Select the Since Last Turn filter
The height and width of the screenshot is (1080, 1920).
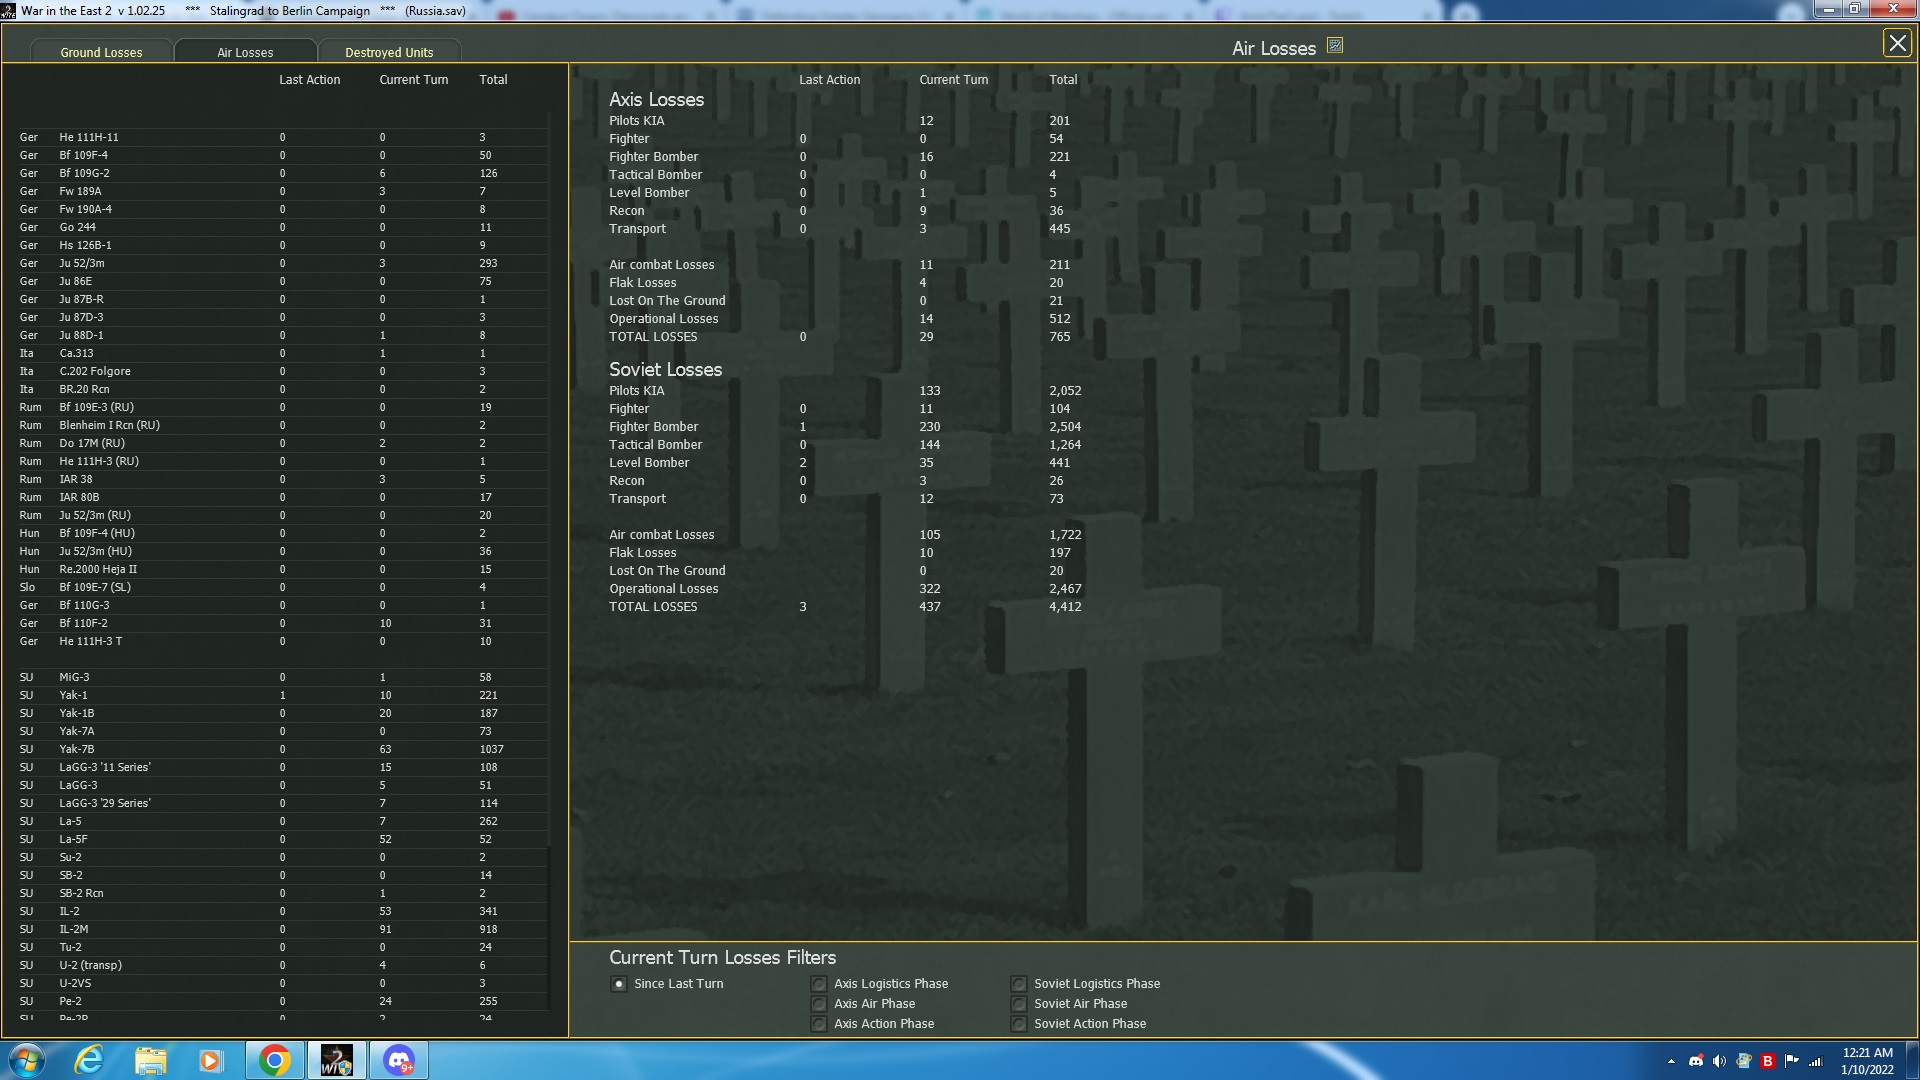(619, 984)
